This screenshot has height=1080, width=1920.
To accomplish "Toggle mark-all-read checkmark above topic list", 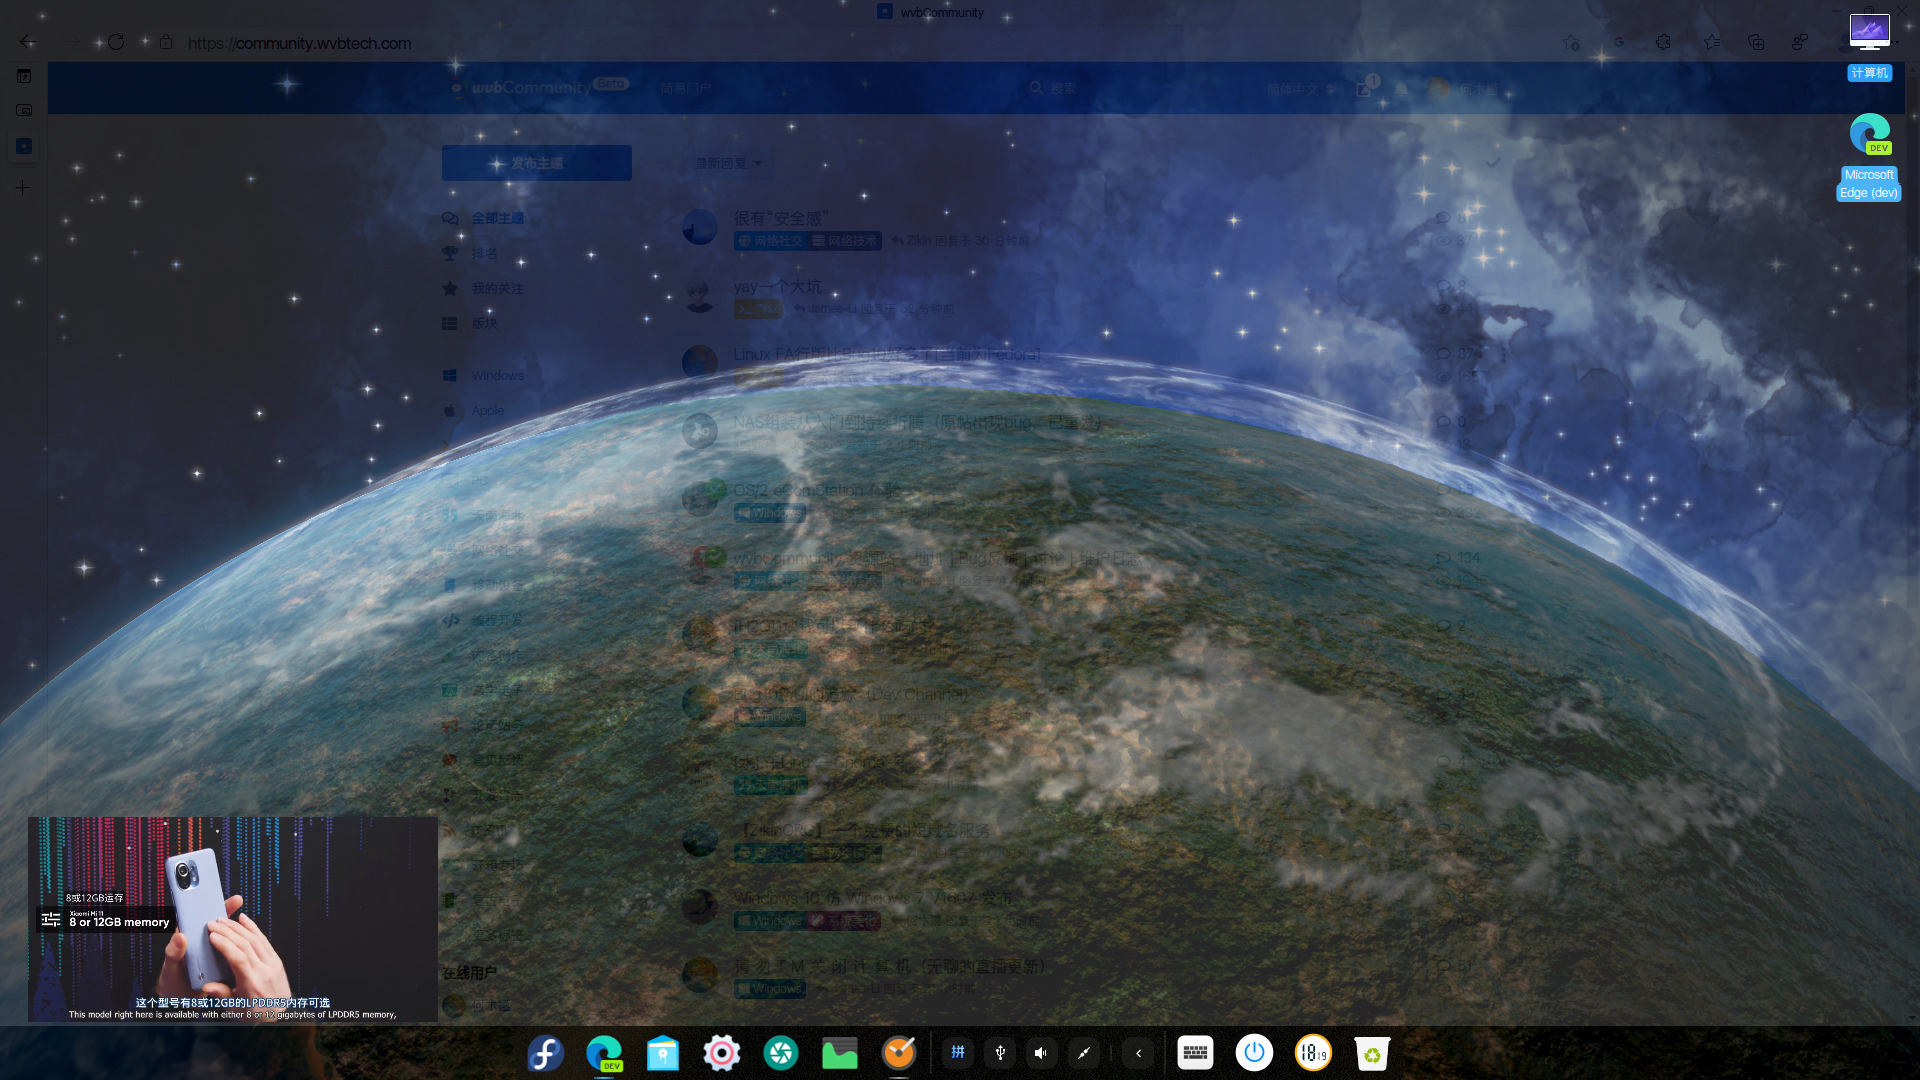I will tap(1493, 162).
